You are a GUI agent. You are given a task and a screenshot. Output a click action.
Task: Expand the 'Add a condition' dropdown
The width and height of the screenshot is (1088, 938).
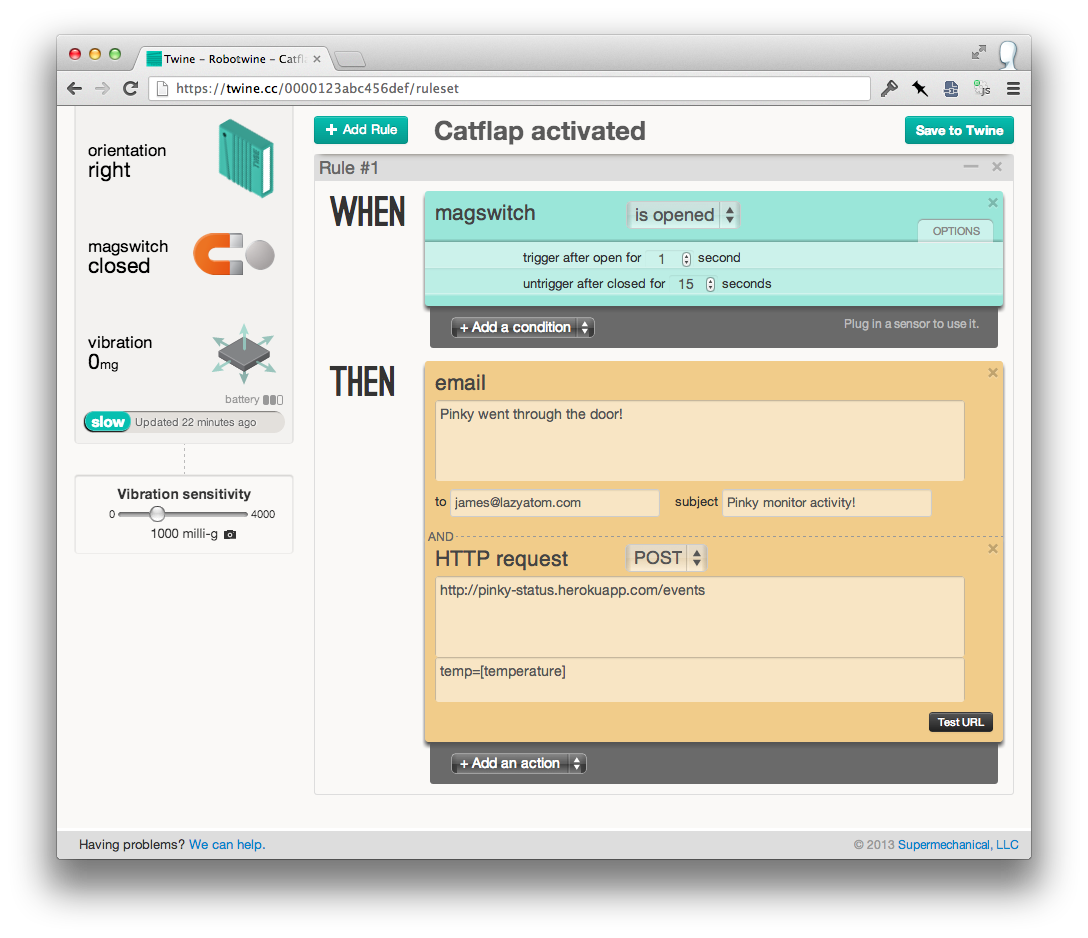pos(522,327)
